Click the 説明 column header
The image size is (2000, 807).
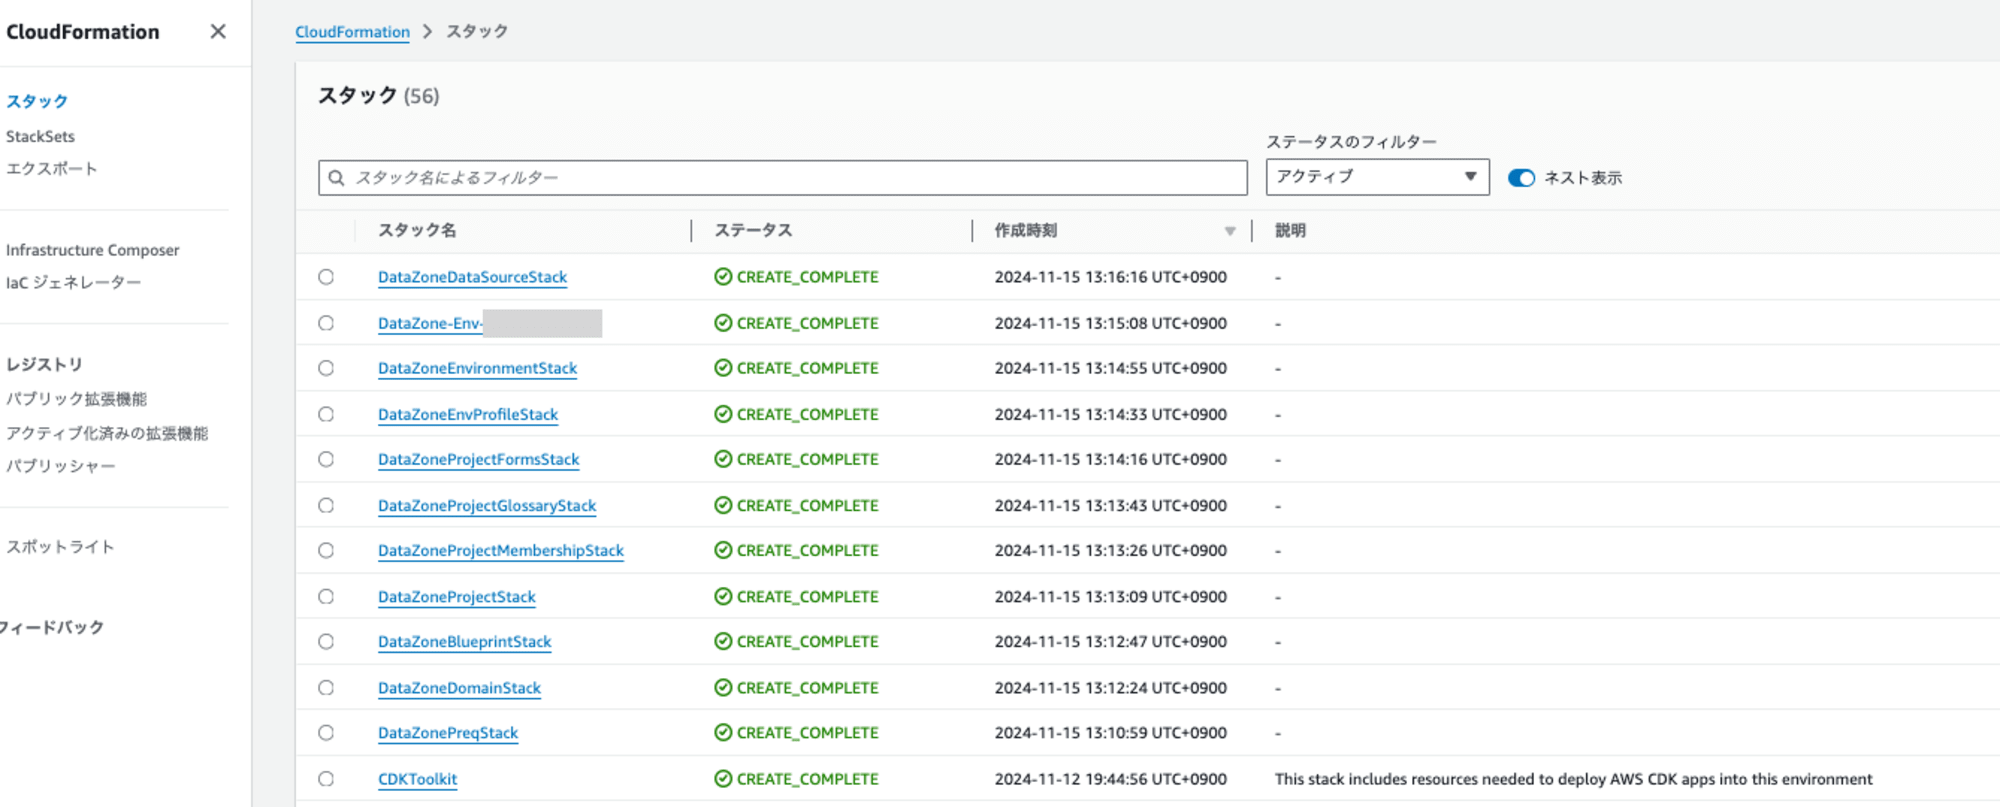click(x=1290, y=231)
